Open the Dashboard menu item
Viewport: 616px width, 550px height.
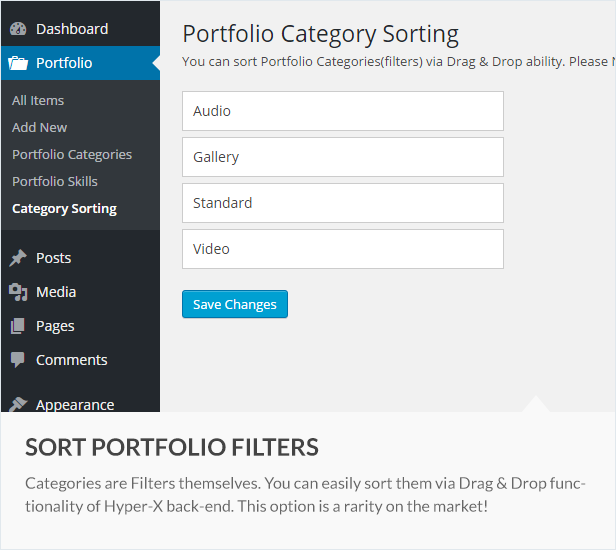tap(71, 29)
